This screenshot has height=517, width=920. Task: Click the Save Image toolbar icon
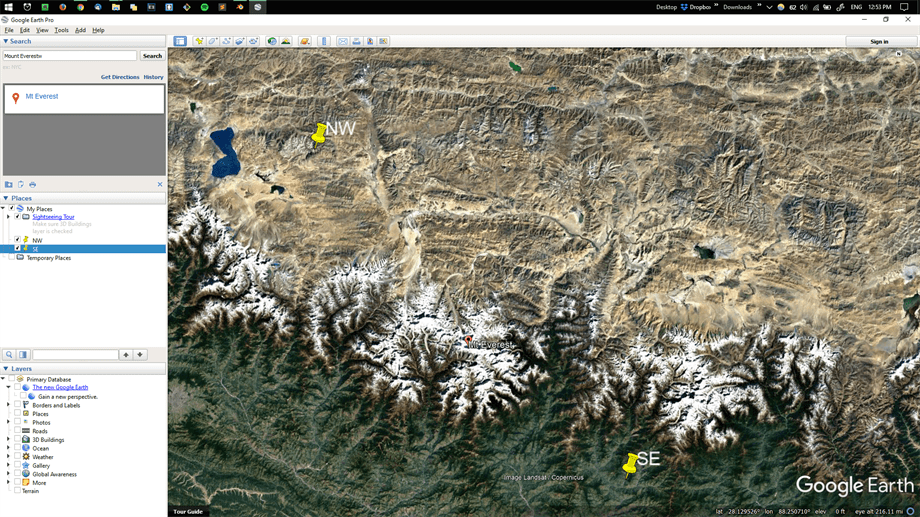pos(370,41)
